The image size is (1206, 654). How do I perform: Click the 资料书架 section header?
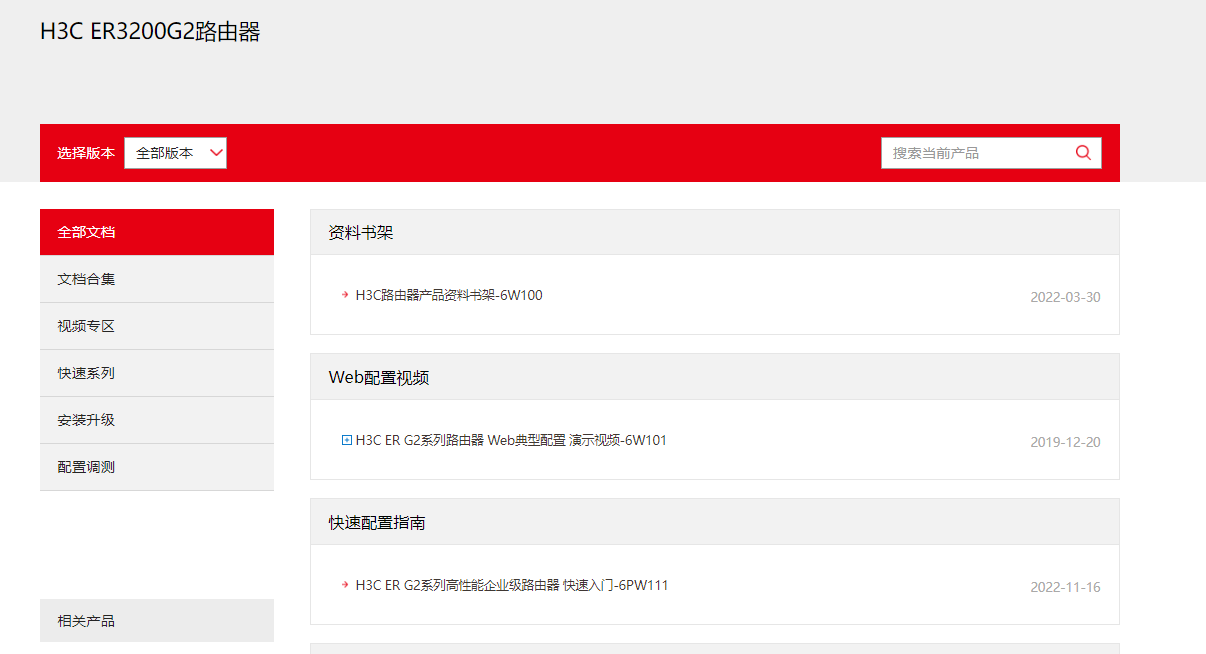tap(715, 232)
